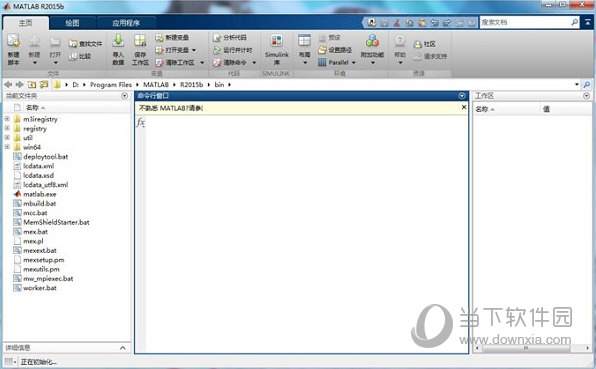This screenshot has width=596, height=369.
Task: Click the browse-for-folder icon in the address bar
Action: click(44, 84)
